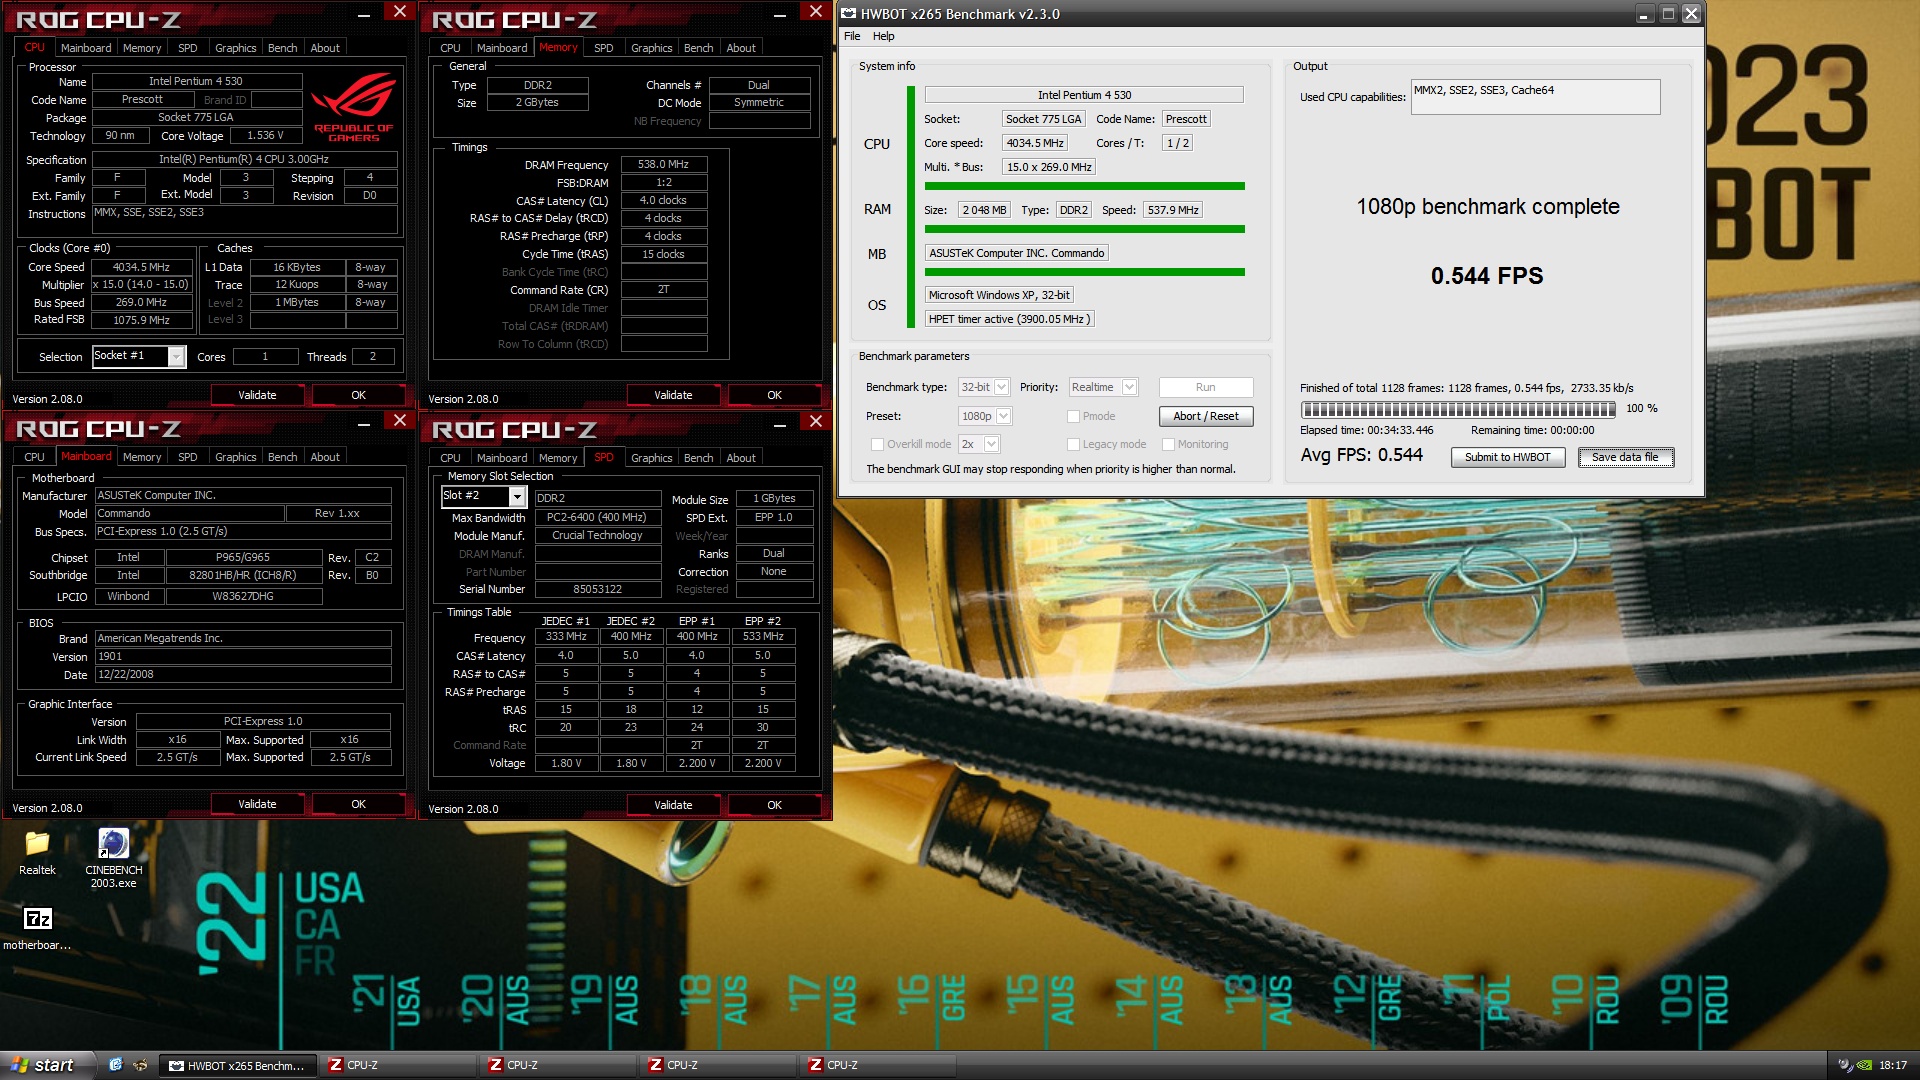This screenshot has width=1920, height=1080.
Task: Click the Republic of Gamers logo in CPU-Z
Action: point(354,108)
